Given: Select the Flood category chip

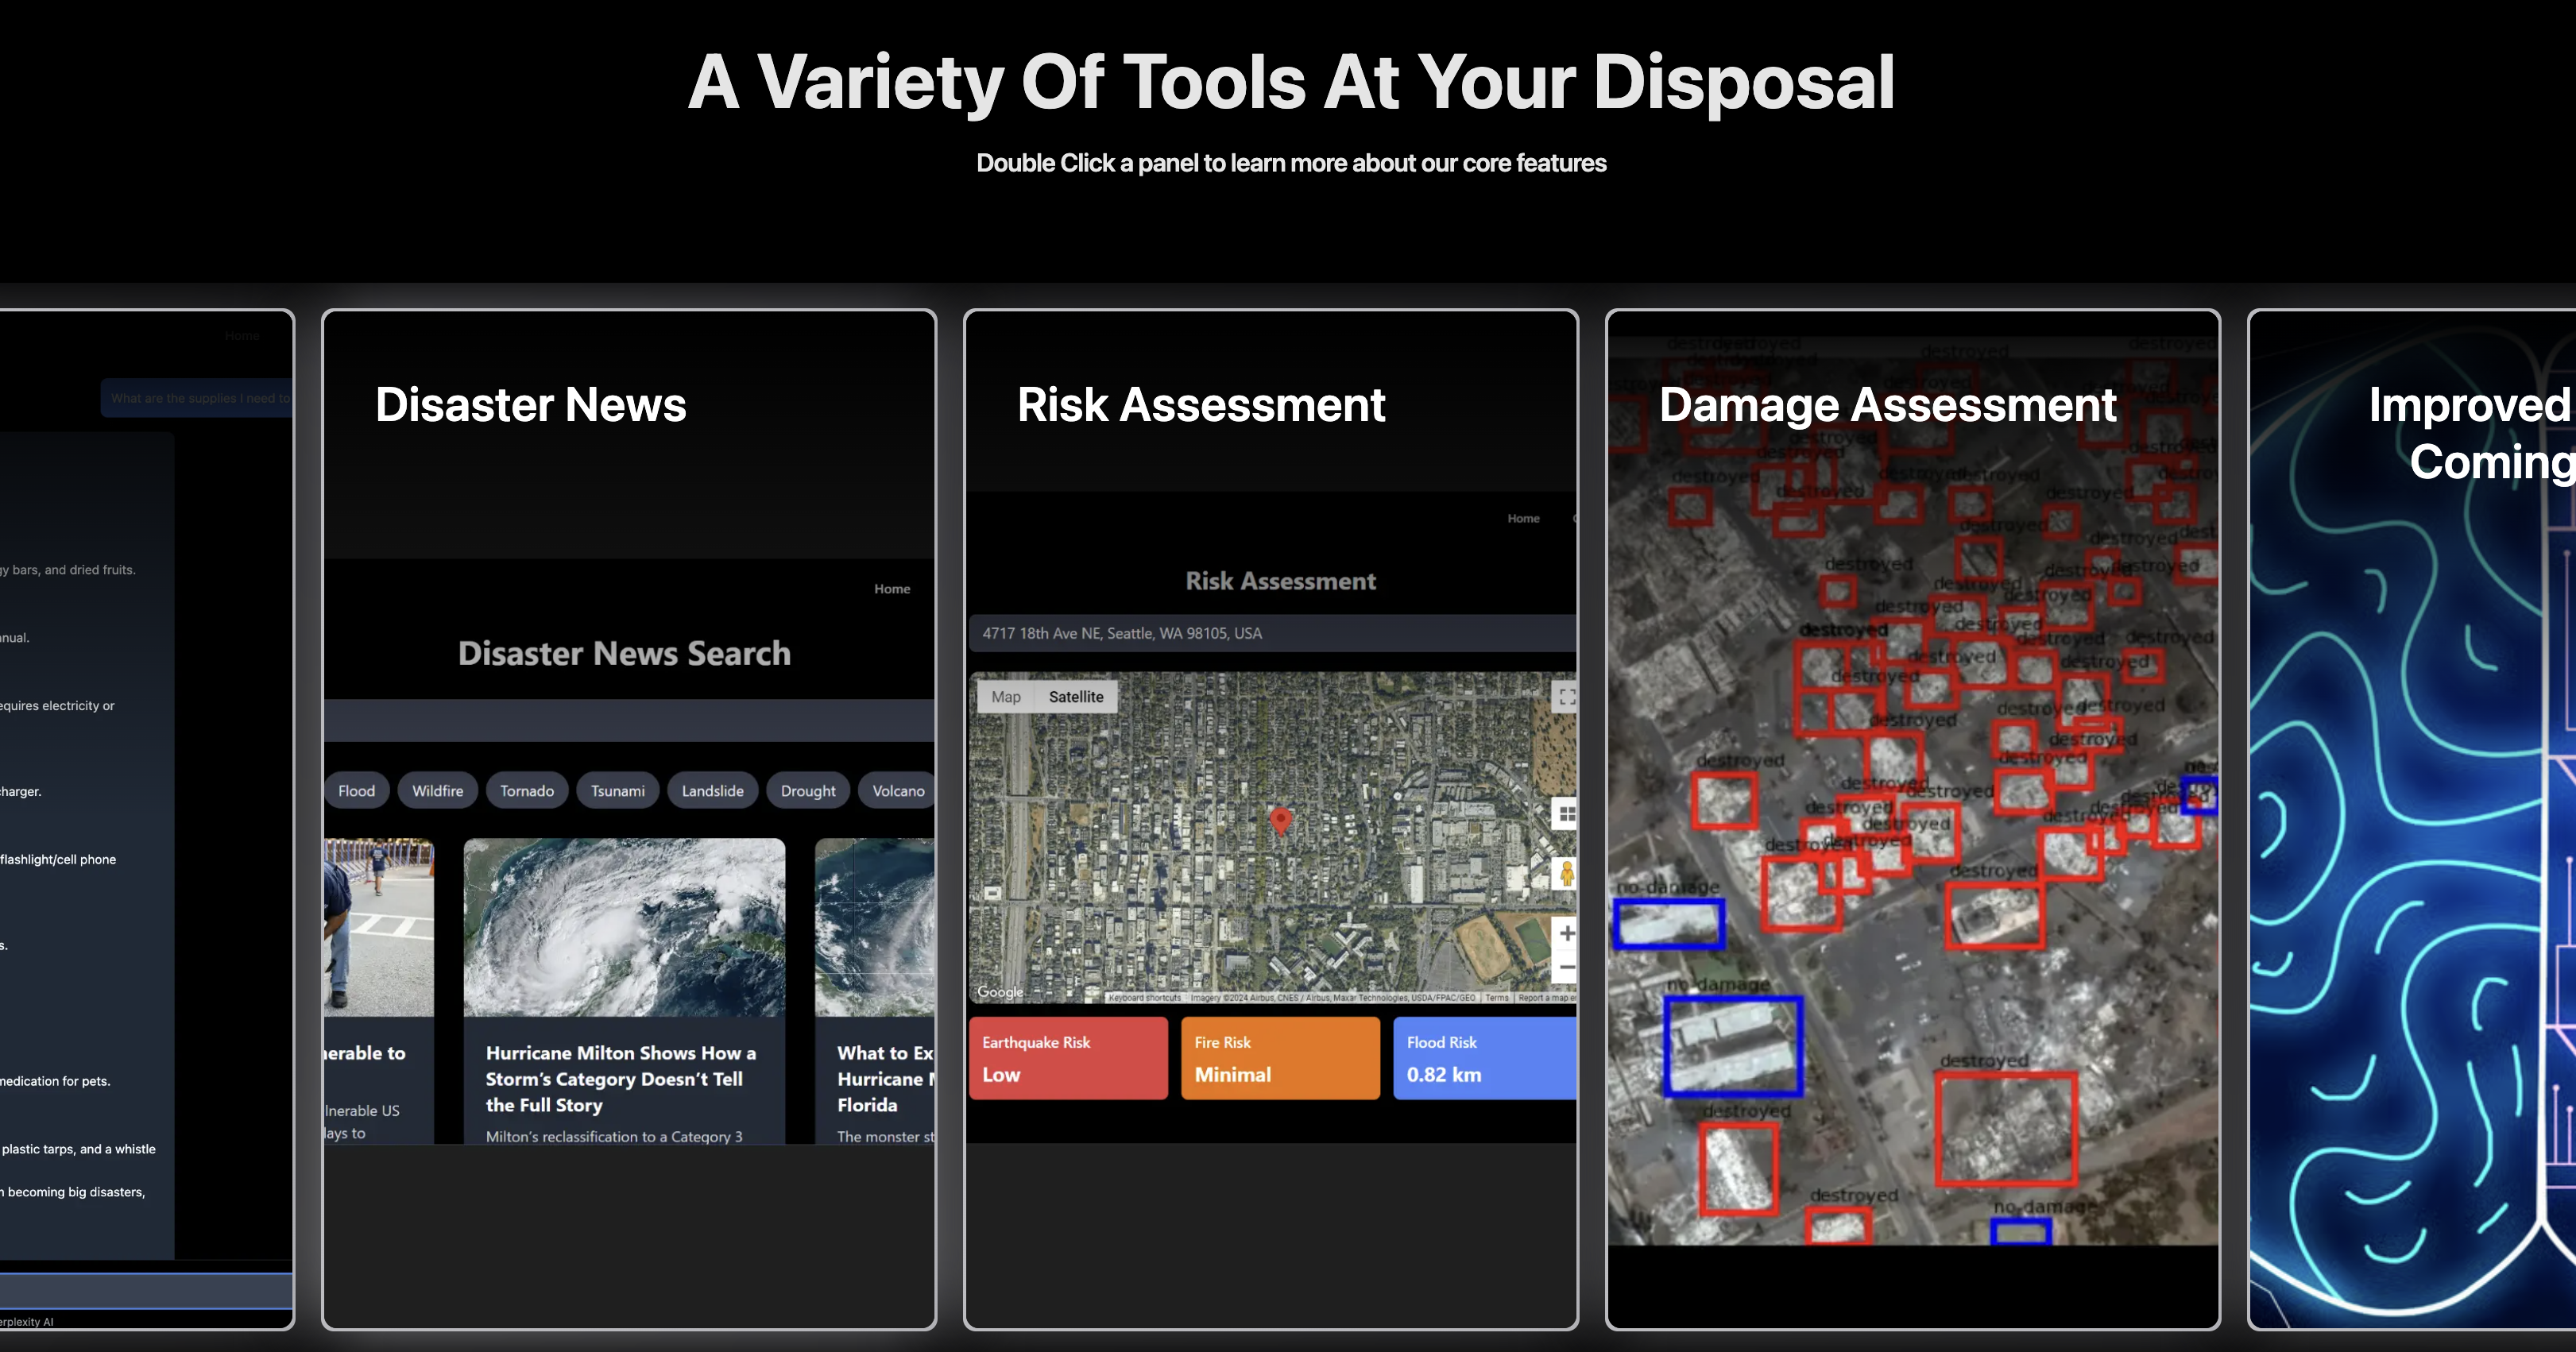Looking at the screenshot, I should pos(356,791).
